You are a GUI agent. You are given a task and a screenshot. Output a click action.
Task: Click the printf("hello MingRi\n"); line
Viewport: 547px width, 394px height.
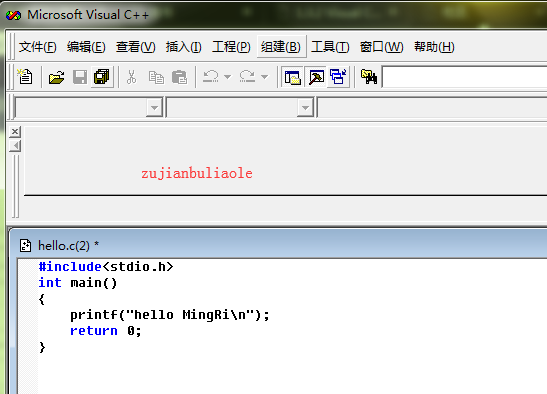coord(170,315)
